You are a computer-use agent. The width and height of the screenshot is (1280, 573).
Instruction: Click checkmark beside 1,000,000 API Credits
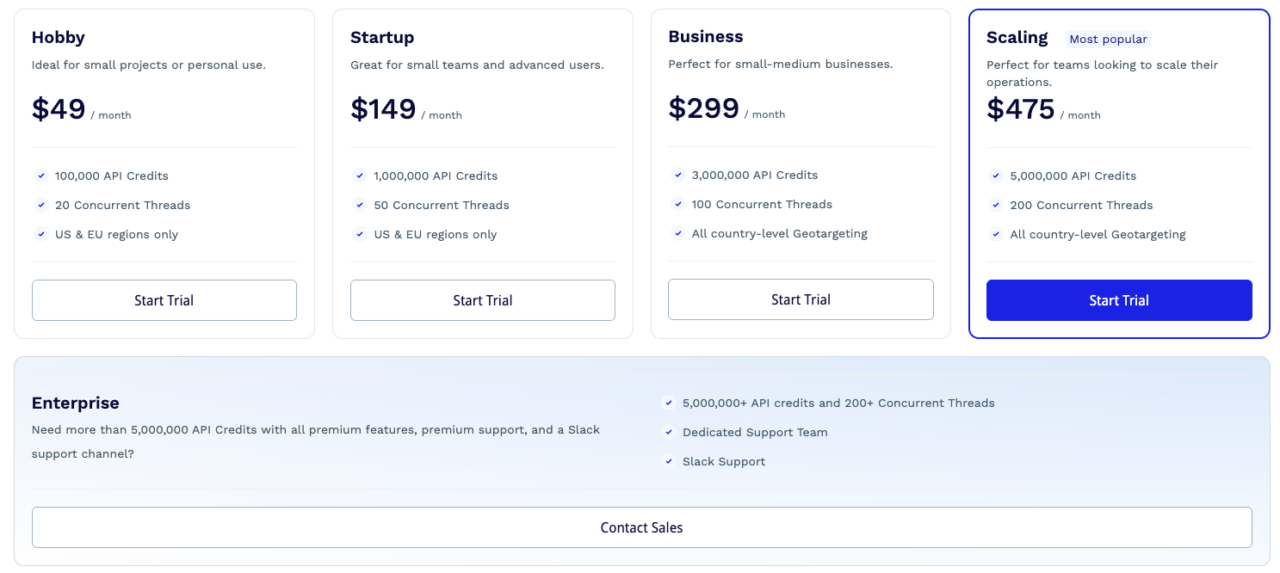click(x=360, y=176)
